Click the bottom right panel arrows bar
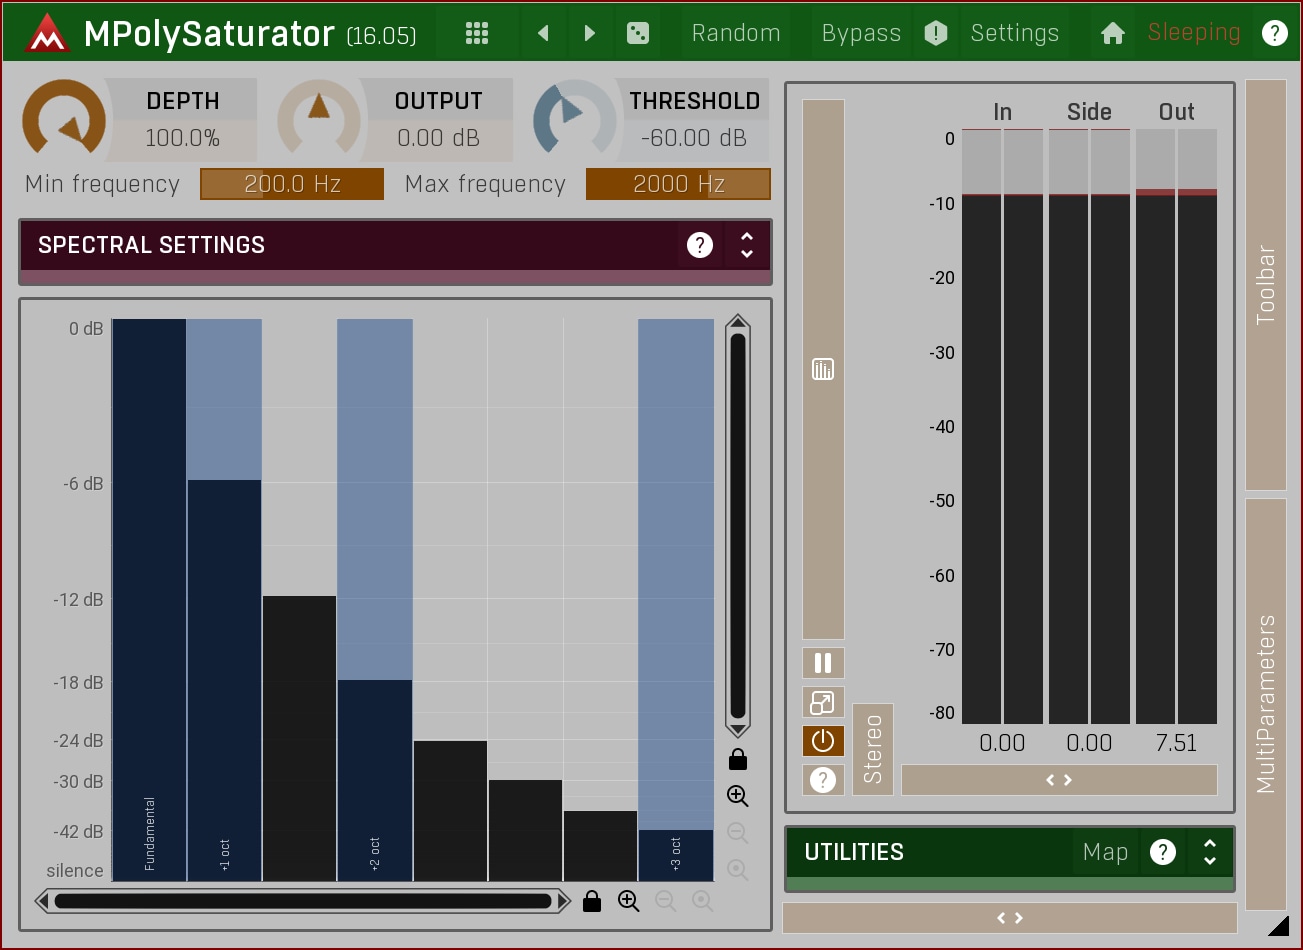 click(x=1010, y=918)
